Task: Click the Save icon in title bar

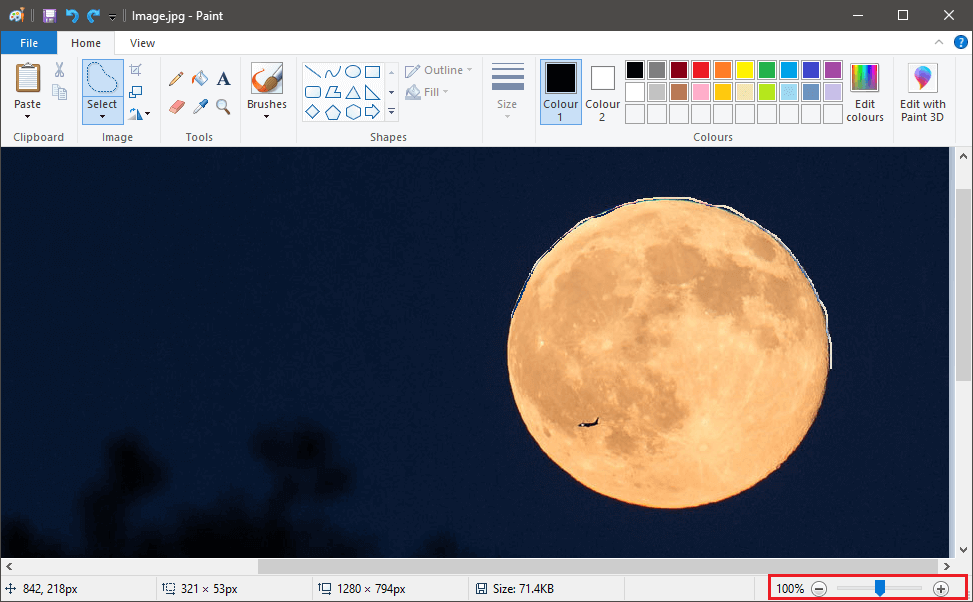Action: click(x=49, y=16)
